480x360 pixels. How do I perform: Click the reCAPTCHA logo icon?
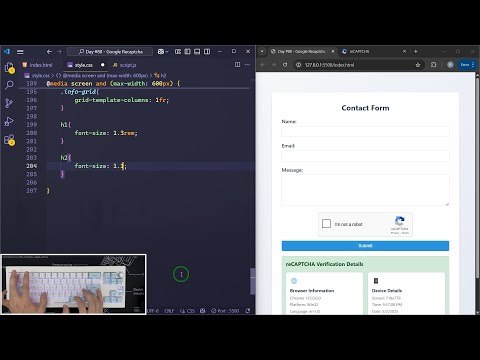tap(400, 221)
